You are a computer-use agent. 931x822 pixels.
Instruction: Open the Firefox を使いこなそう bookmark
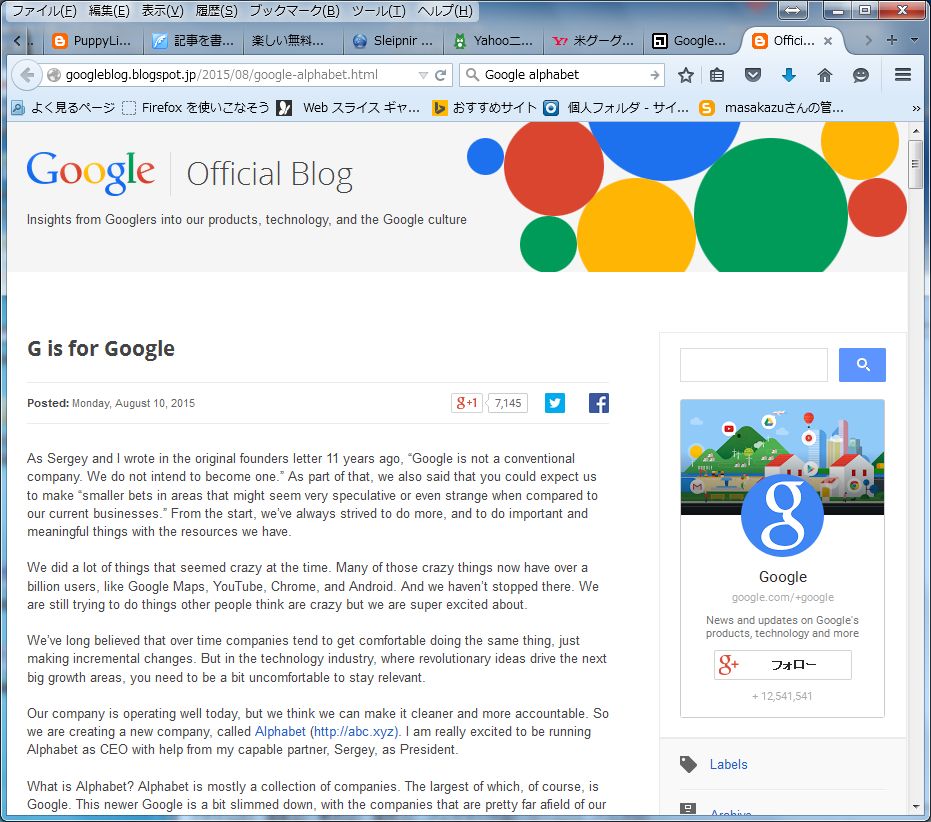point(196,108)
